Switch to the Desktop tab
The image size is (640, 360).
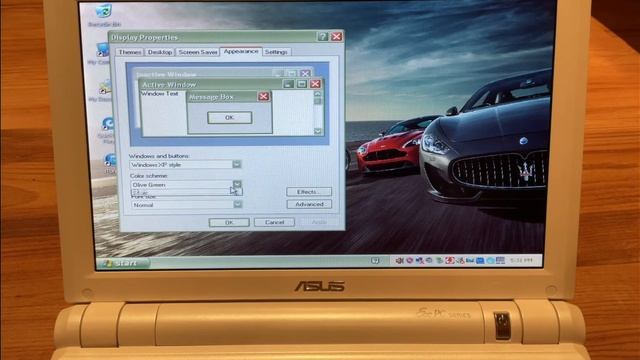click(160, 52)
